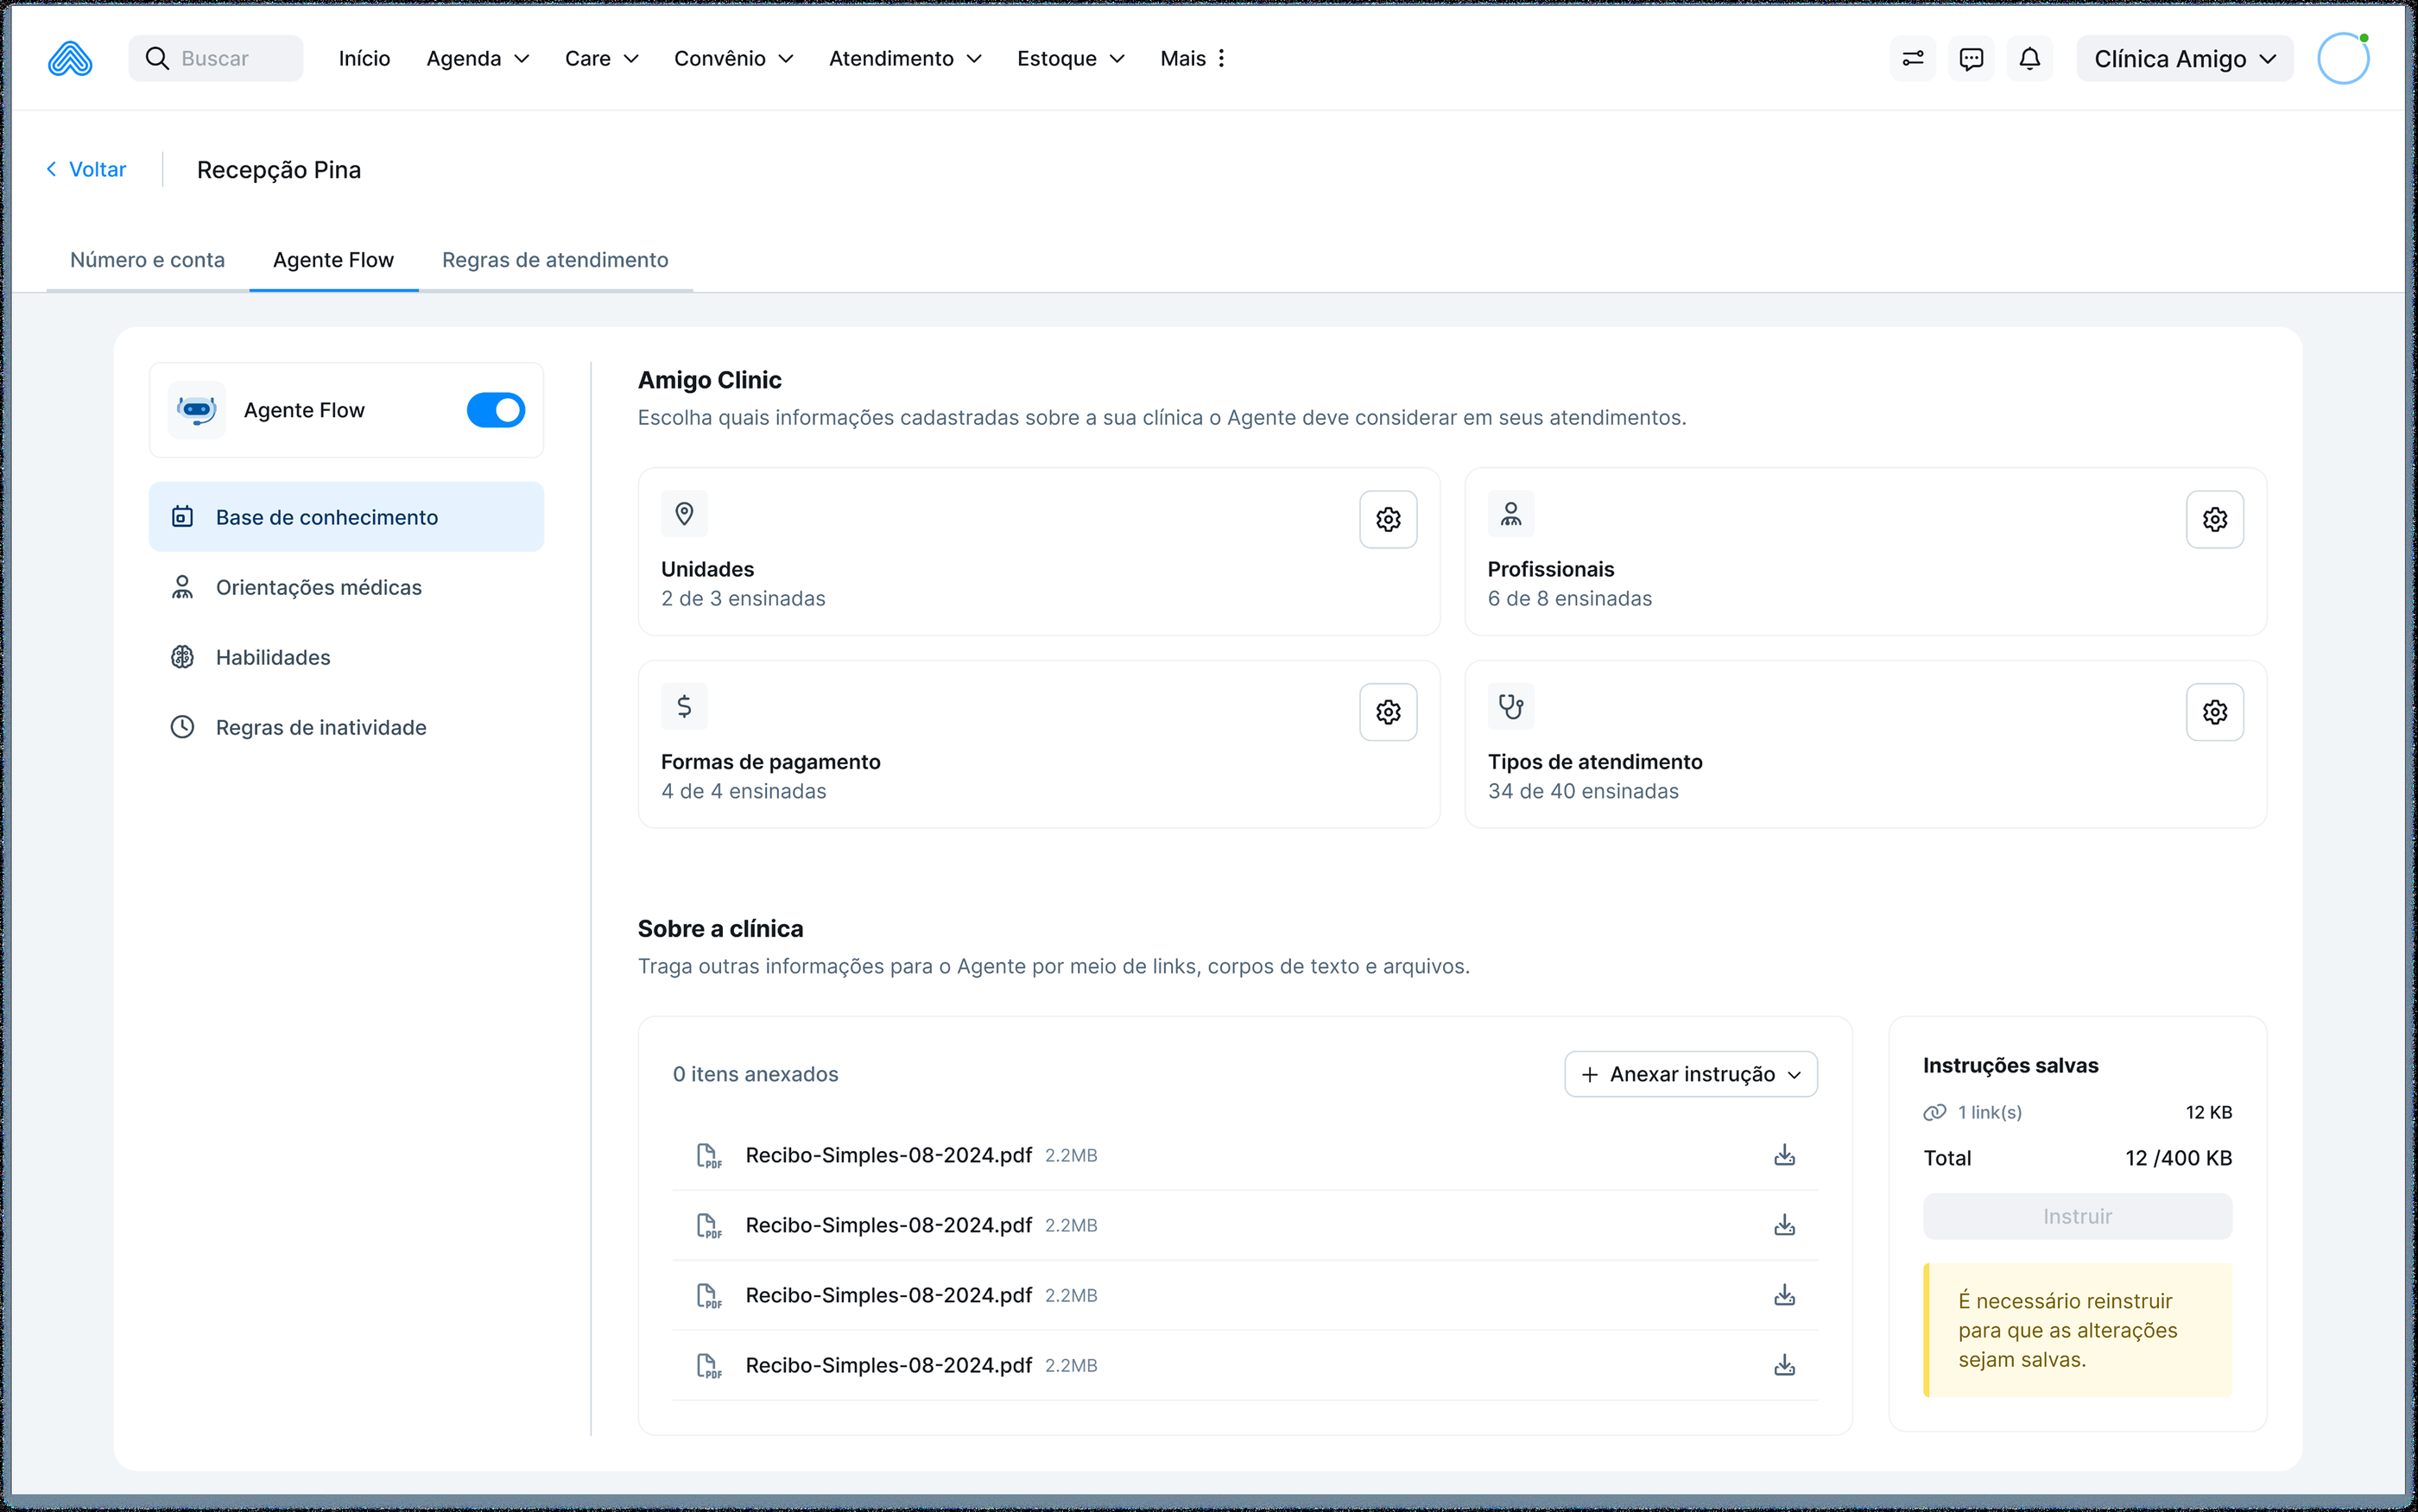Expand the Estoque dropdown menu

click(x=1071, y=59)
